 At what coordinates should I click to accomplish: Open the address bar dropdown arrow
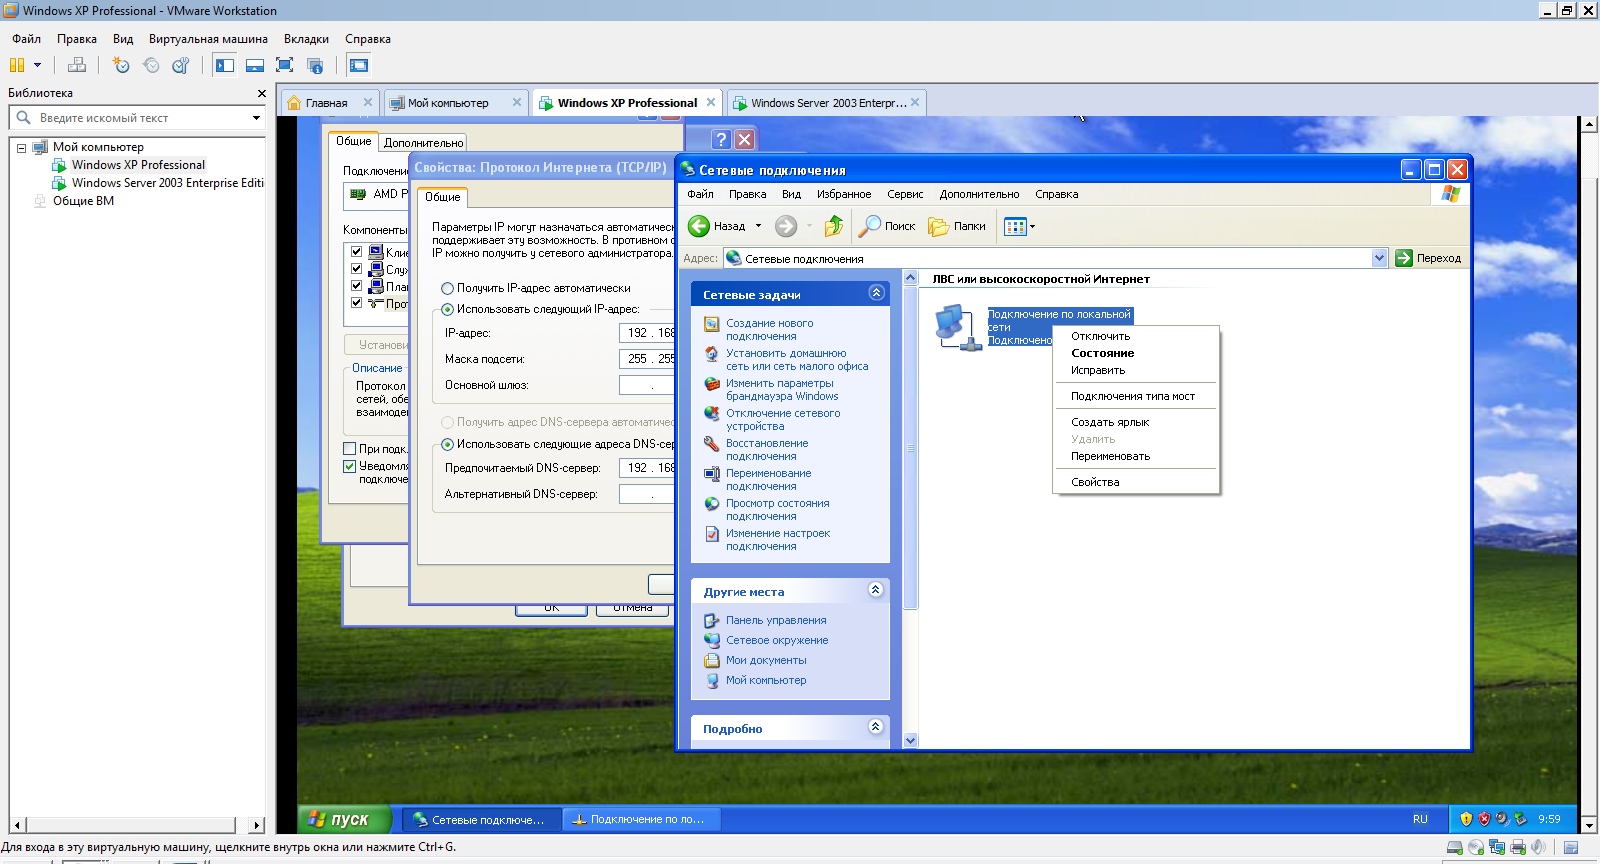pyautogui.click(x=1379, y=258)
